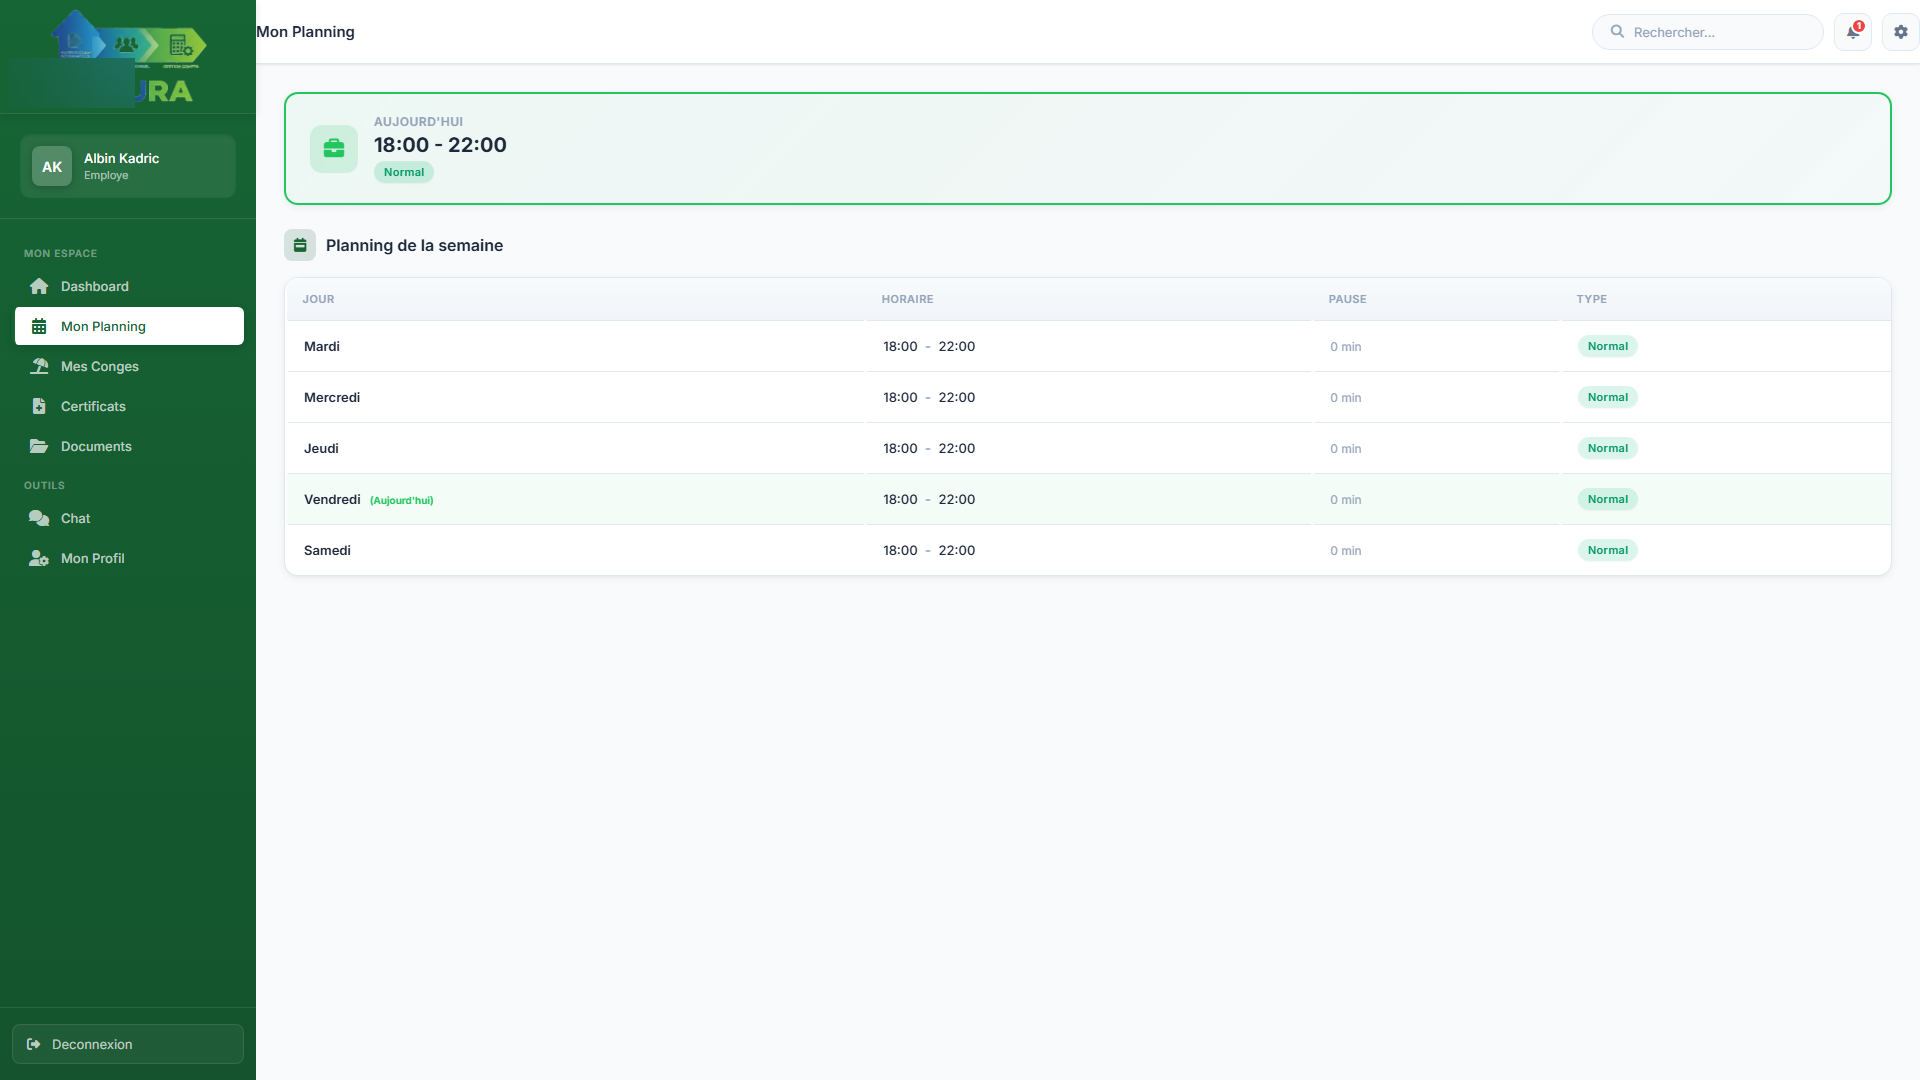Click the Mes Conges umbrella icon
Screen dimensions: 1920x1080
[39, 367]
